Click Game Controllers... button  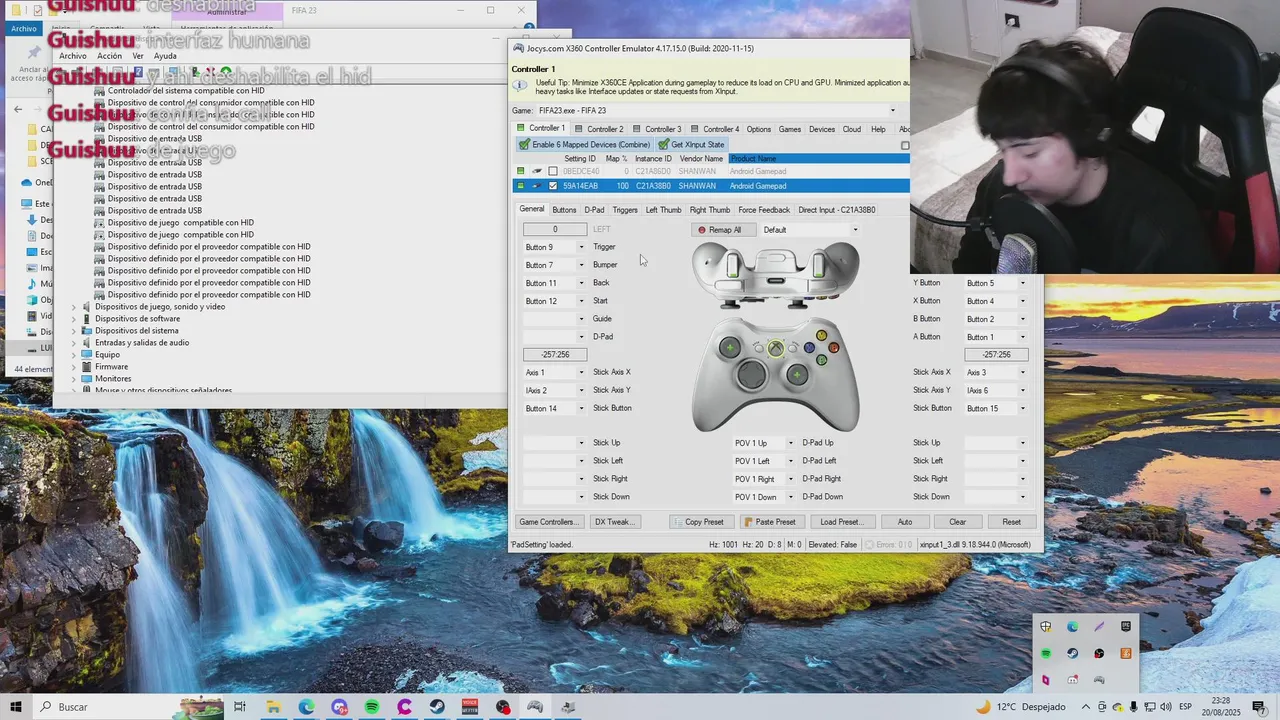[x=548, y=522]
